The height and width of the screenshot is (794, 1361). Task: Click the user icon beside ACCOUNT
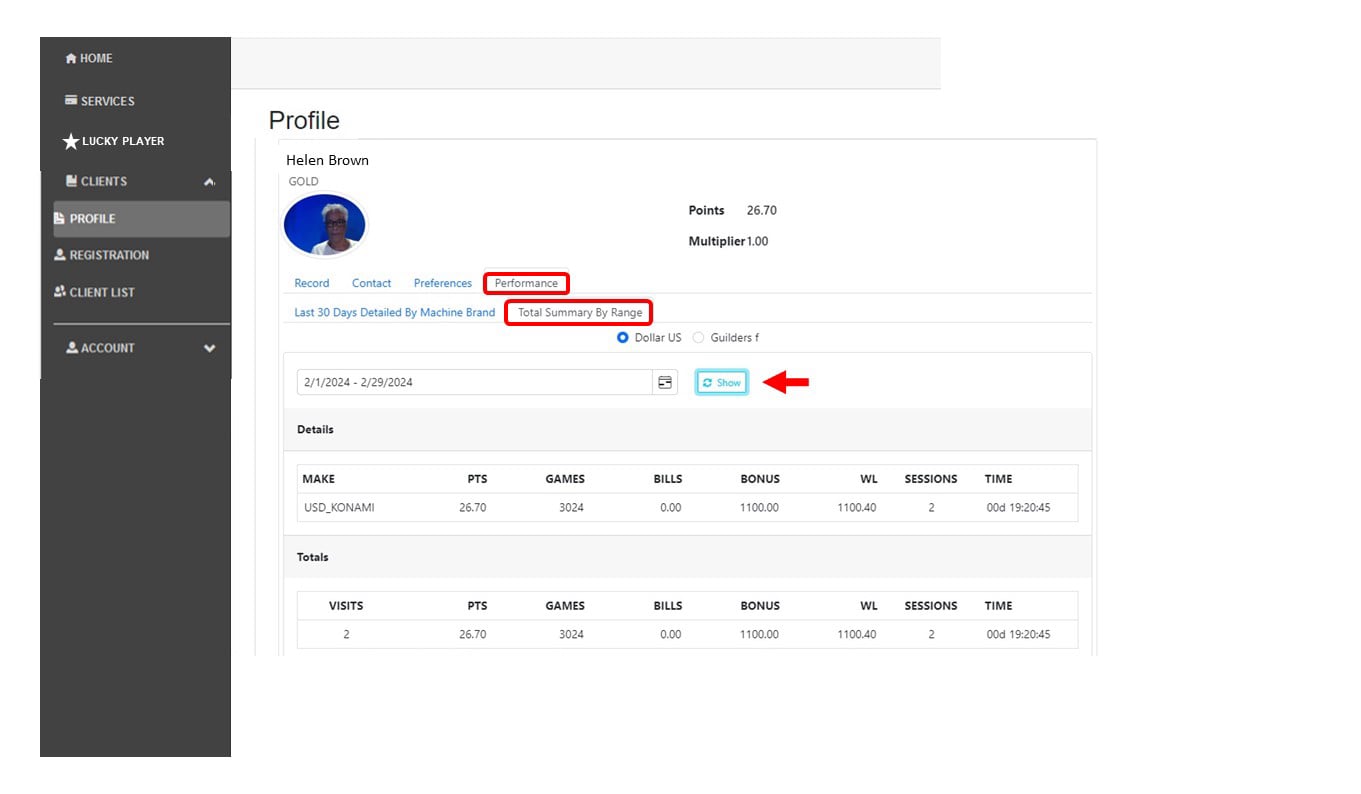click(x=72, y=348)
